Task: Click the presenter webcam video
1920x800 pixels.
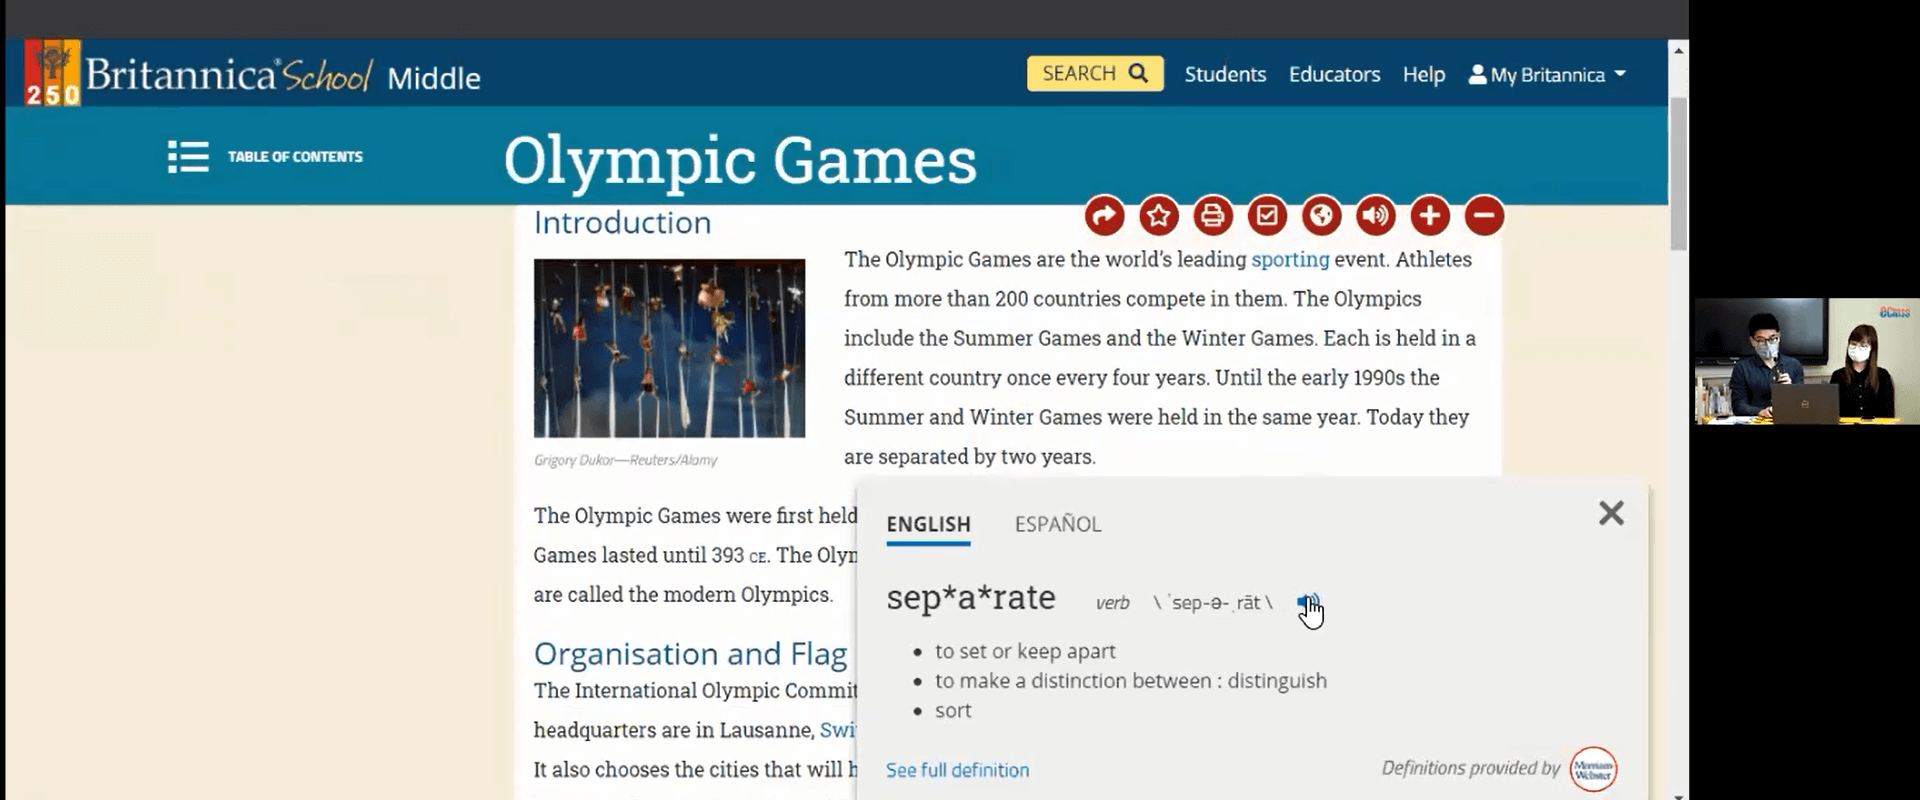Action: click(x=1807, y=361)
